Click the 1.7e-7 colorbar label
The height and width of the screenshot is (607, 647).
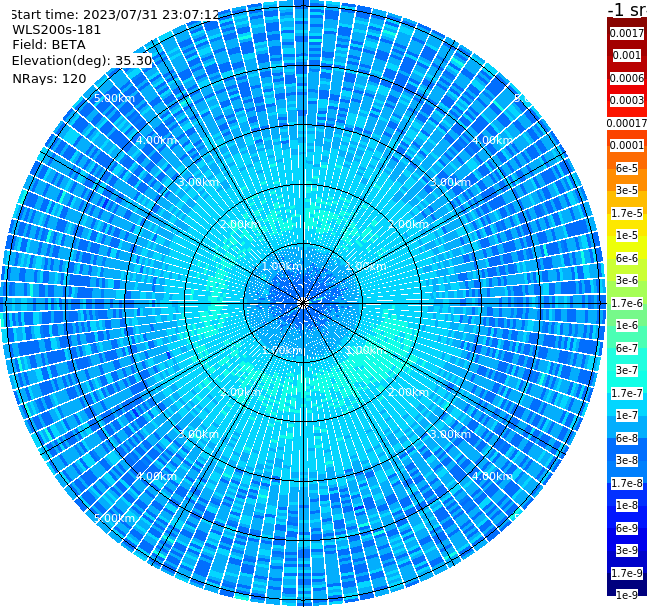point(627,393)
